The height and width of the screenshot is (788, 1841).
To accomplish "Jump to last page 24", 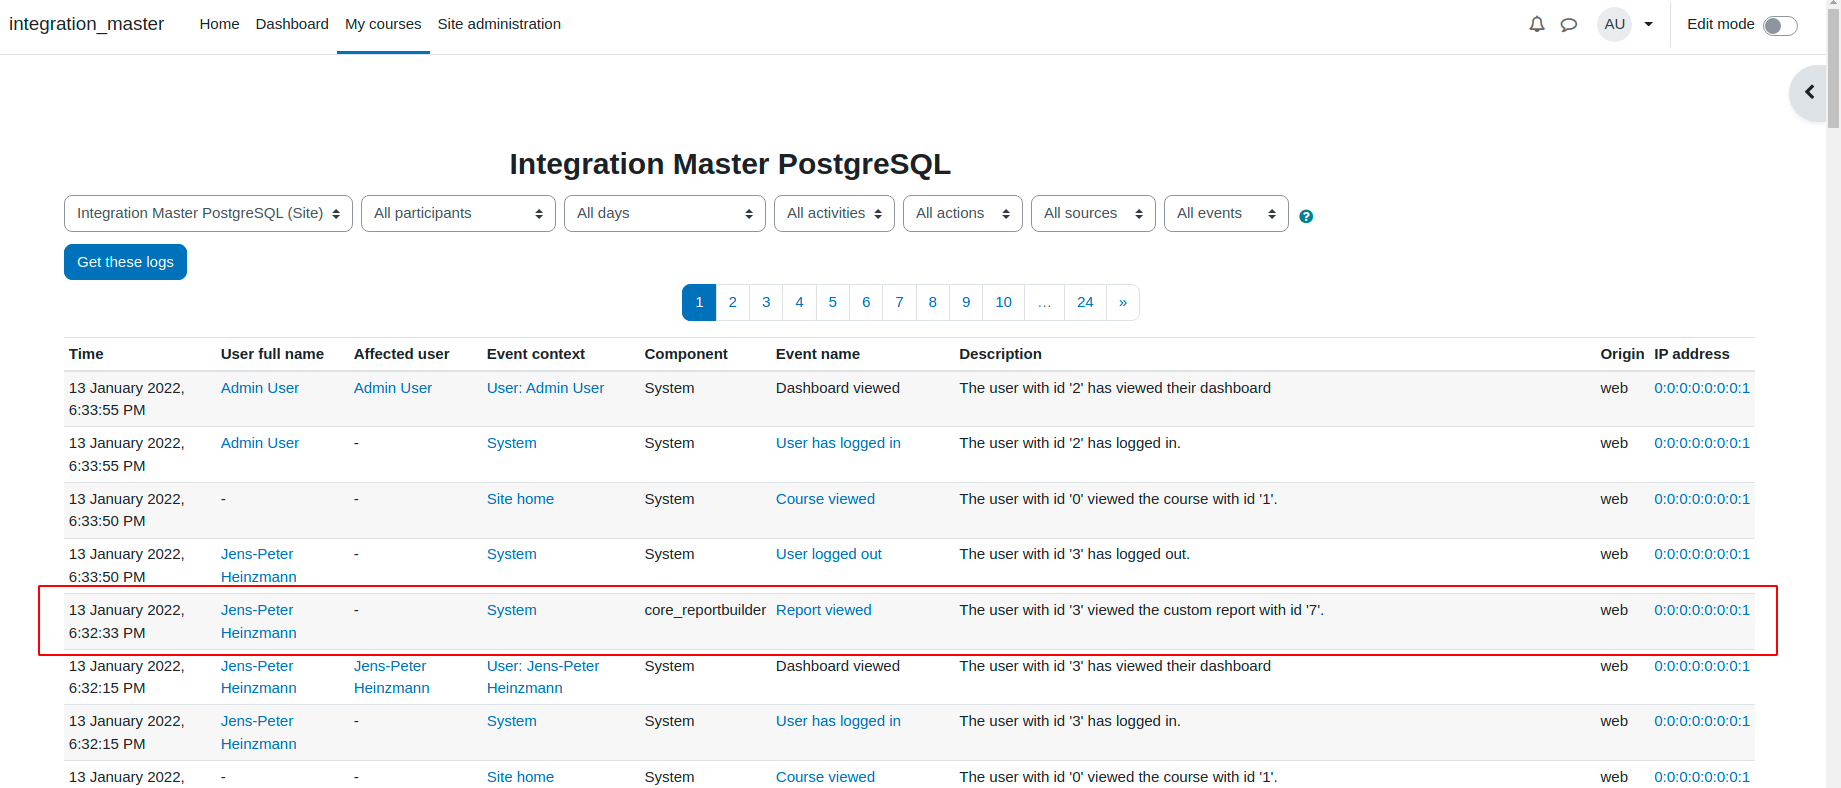I will [x=1085, y=302].
